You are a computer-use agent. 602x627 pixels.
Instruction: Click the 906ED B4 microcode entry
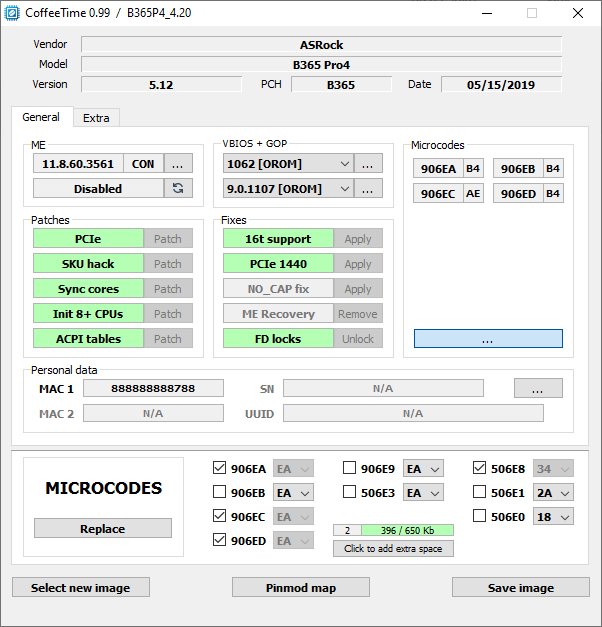pyautogui.click(x=528, y=194)
